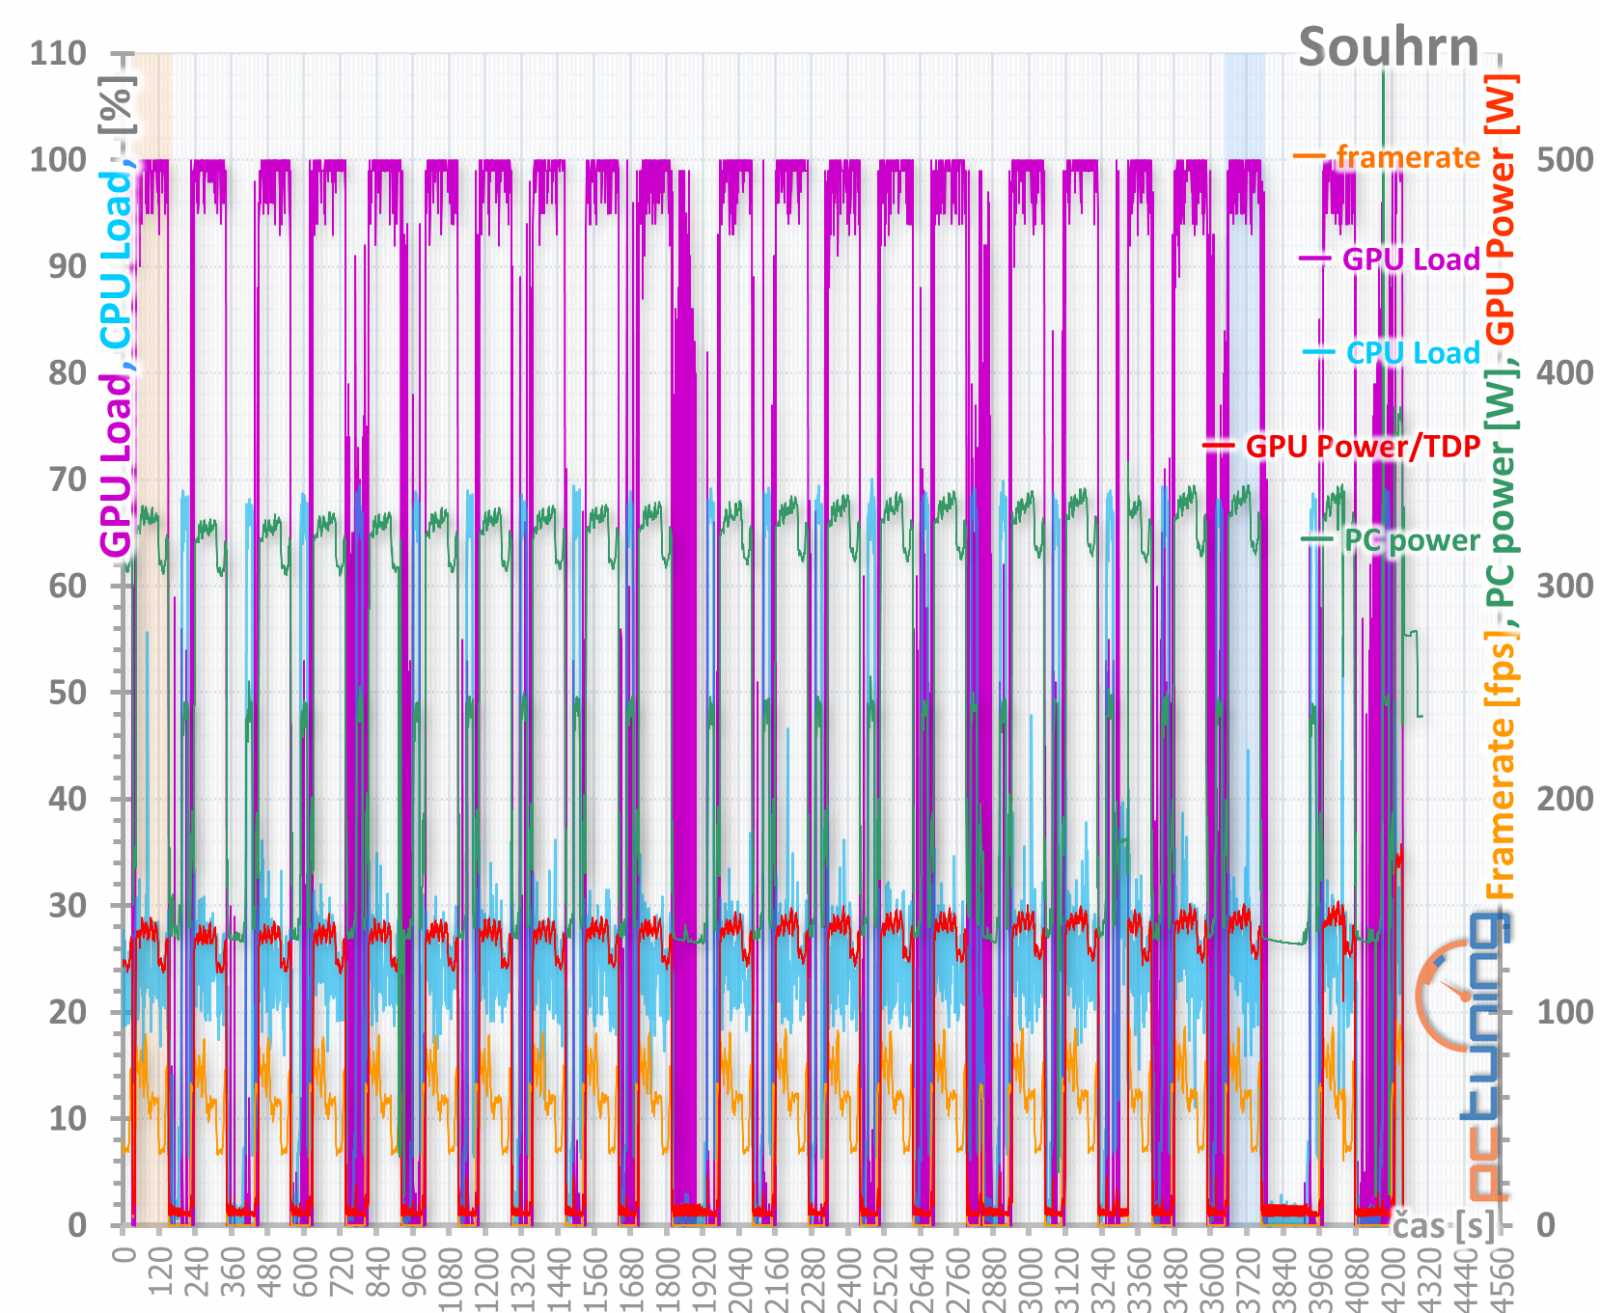Click left axis value "100"
The image size is (1600, 1313).
pos(58,159)
